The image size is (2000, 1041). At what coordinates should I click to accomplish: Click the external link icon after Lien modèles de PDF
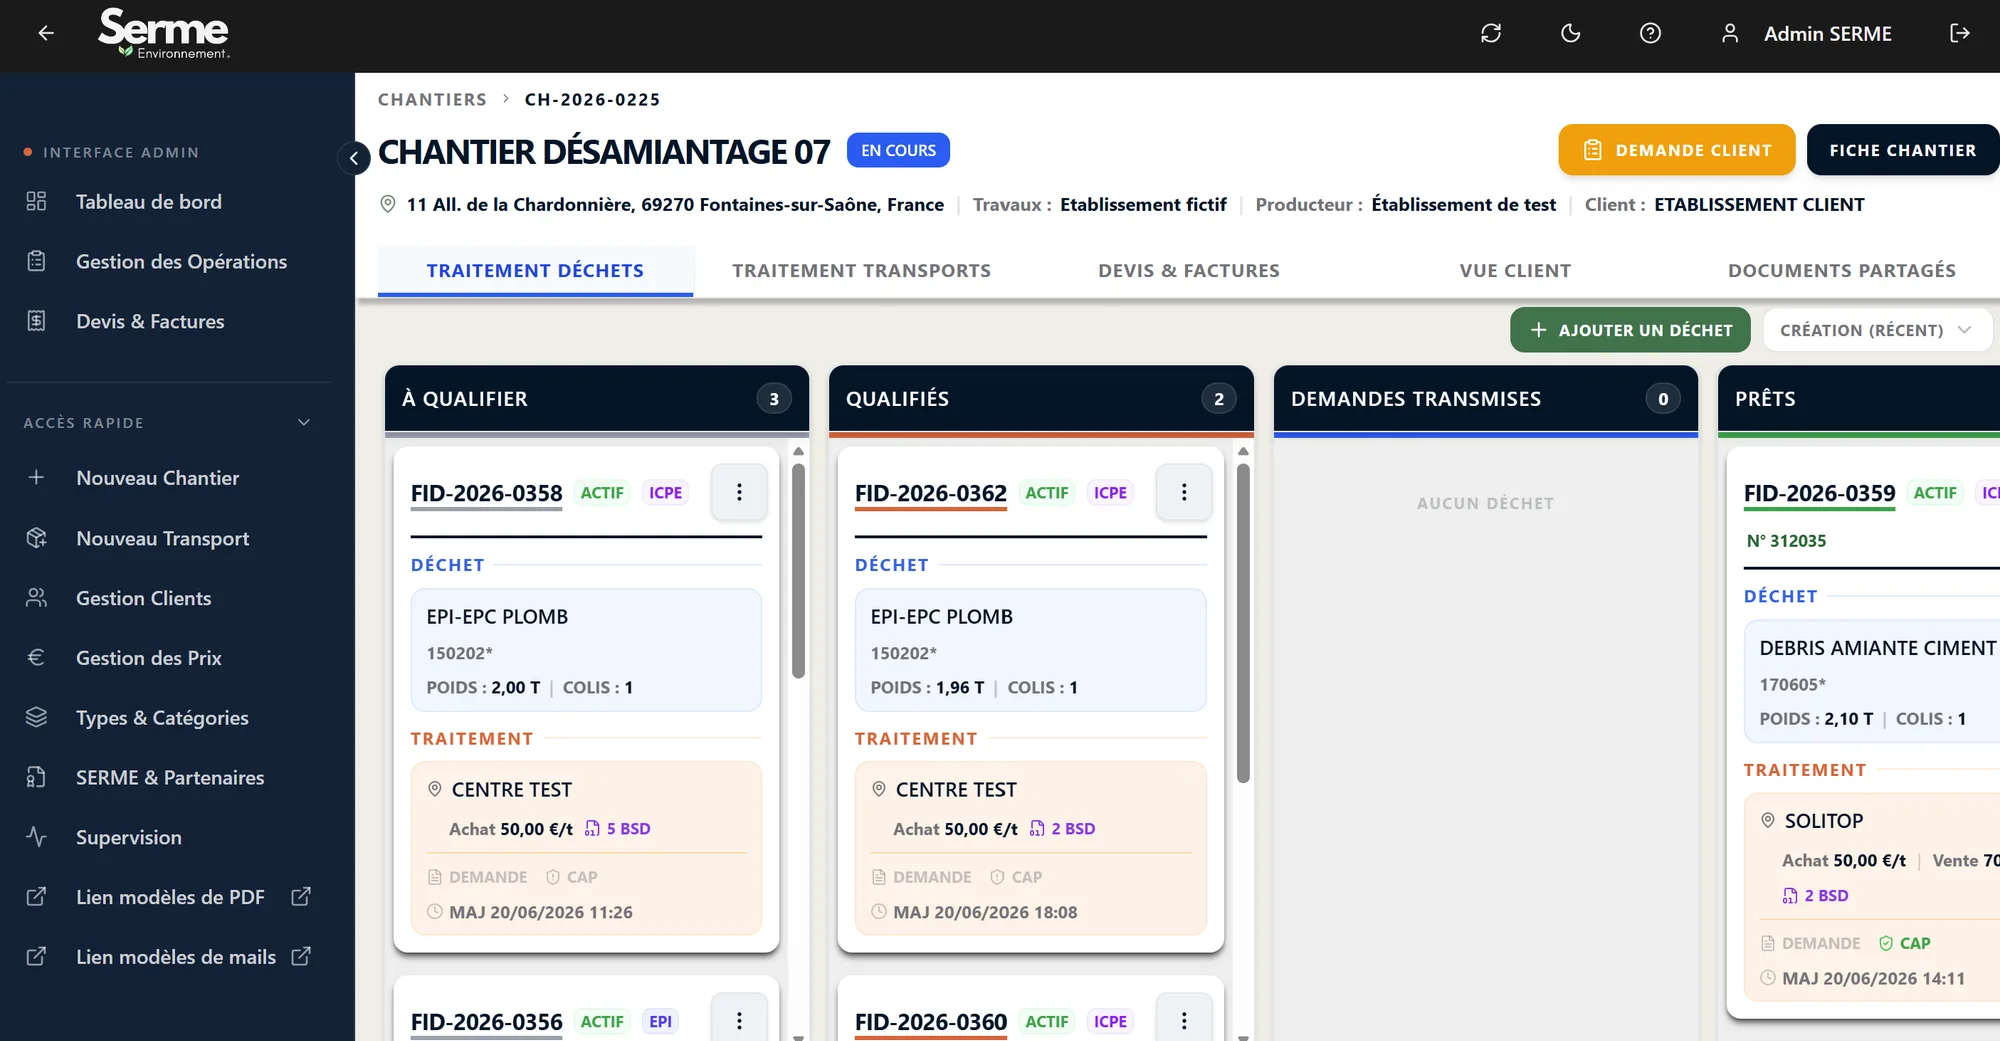click(300, 897)
